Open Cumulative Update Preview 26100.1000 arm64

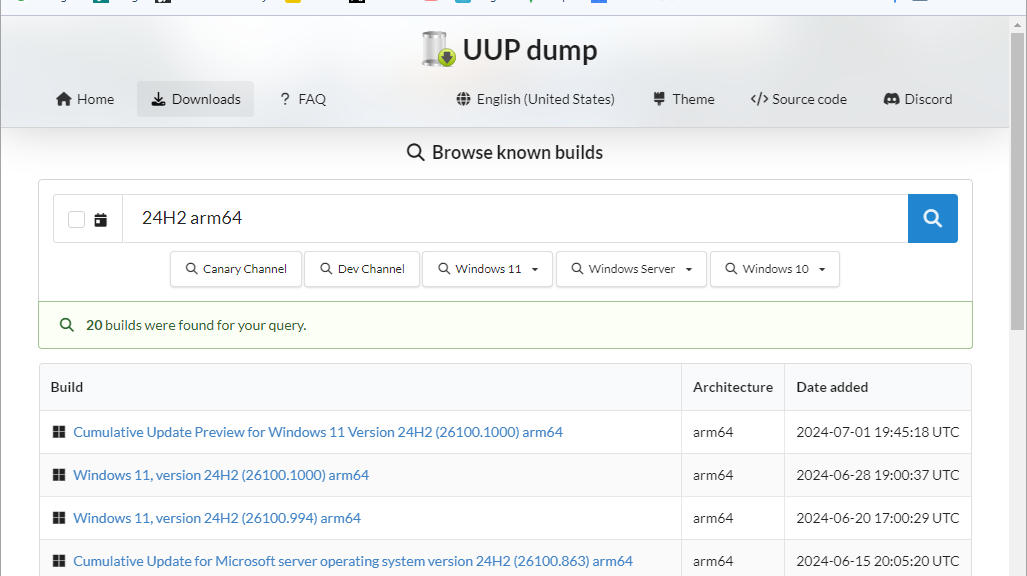318,432
